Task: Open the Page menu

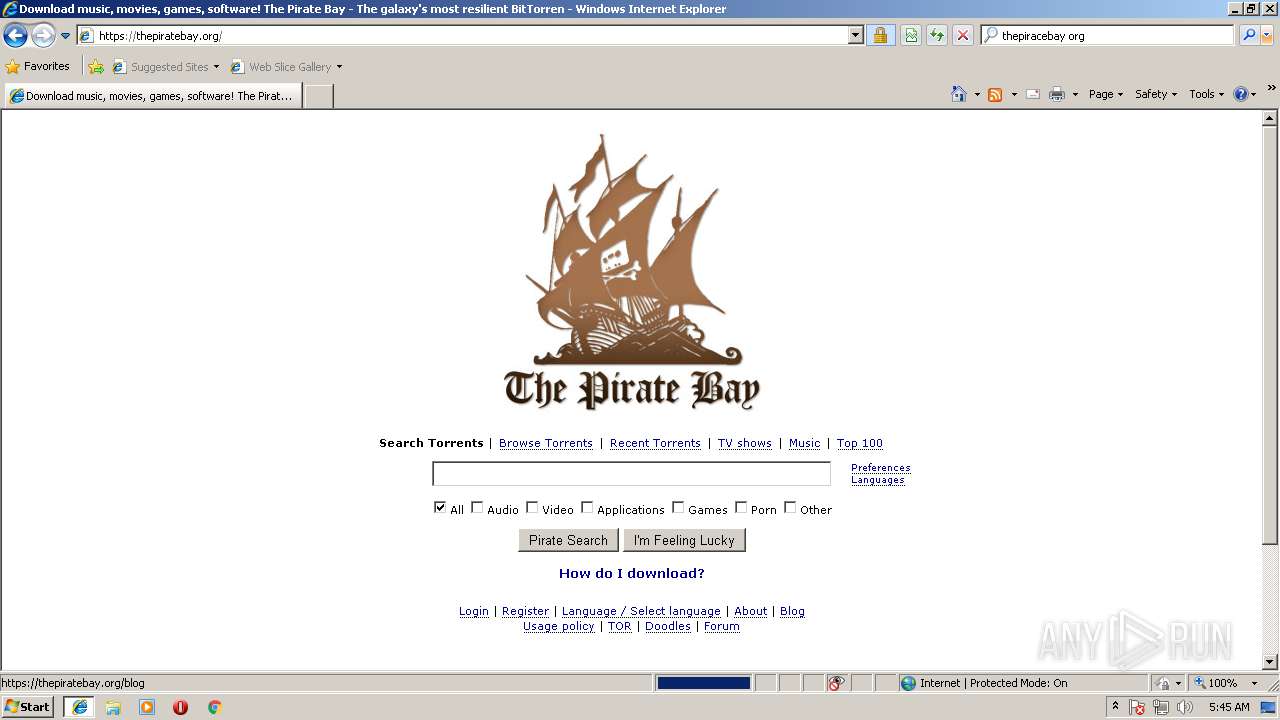Action: click(x=1105, y=94)
